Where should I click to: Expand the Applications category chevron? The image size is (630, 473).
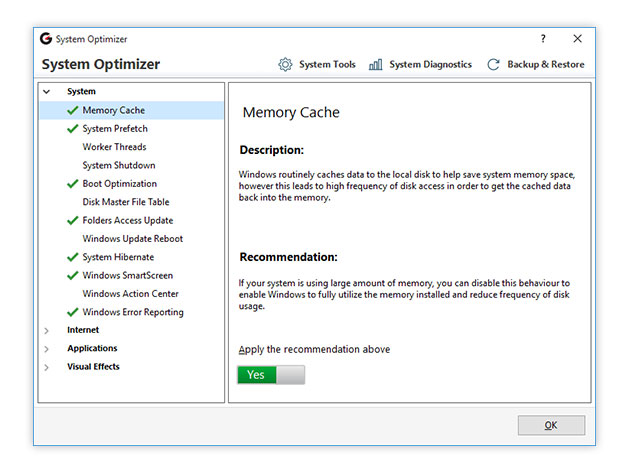coord(47,349)
